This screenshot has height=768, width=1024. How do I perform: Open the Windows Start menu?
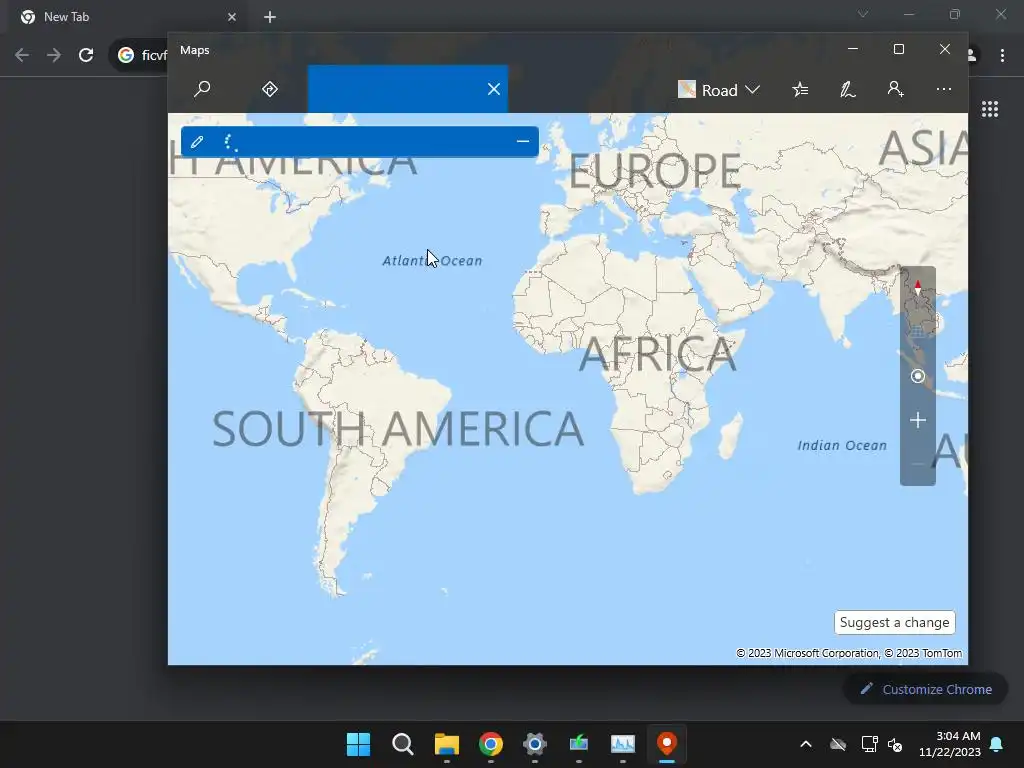tap(358, 744)
